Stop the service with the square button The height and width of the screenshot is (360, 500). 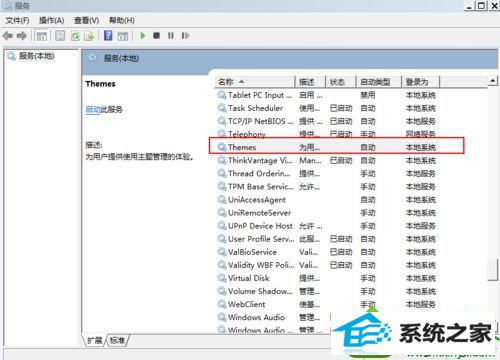click(x=156, y=35)
